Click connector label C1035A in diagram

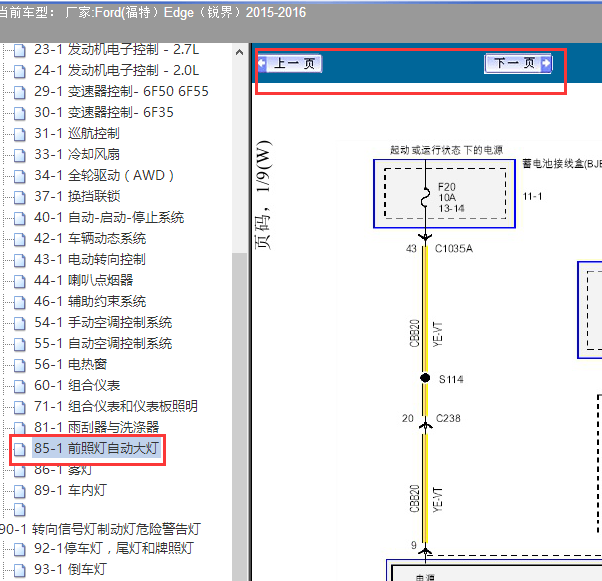coord(454,249)
